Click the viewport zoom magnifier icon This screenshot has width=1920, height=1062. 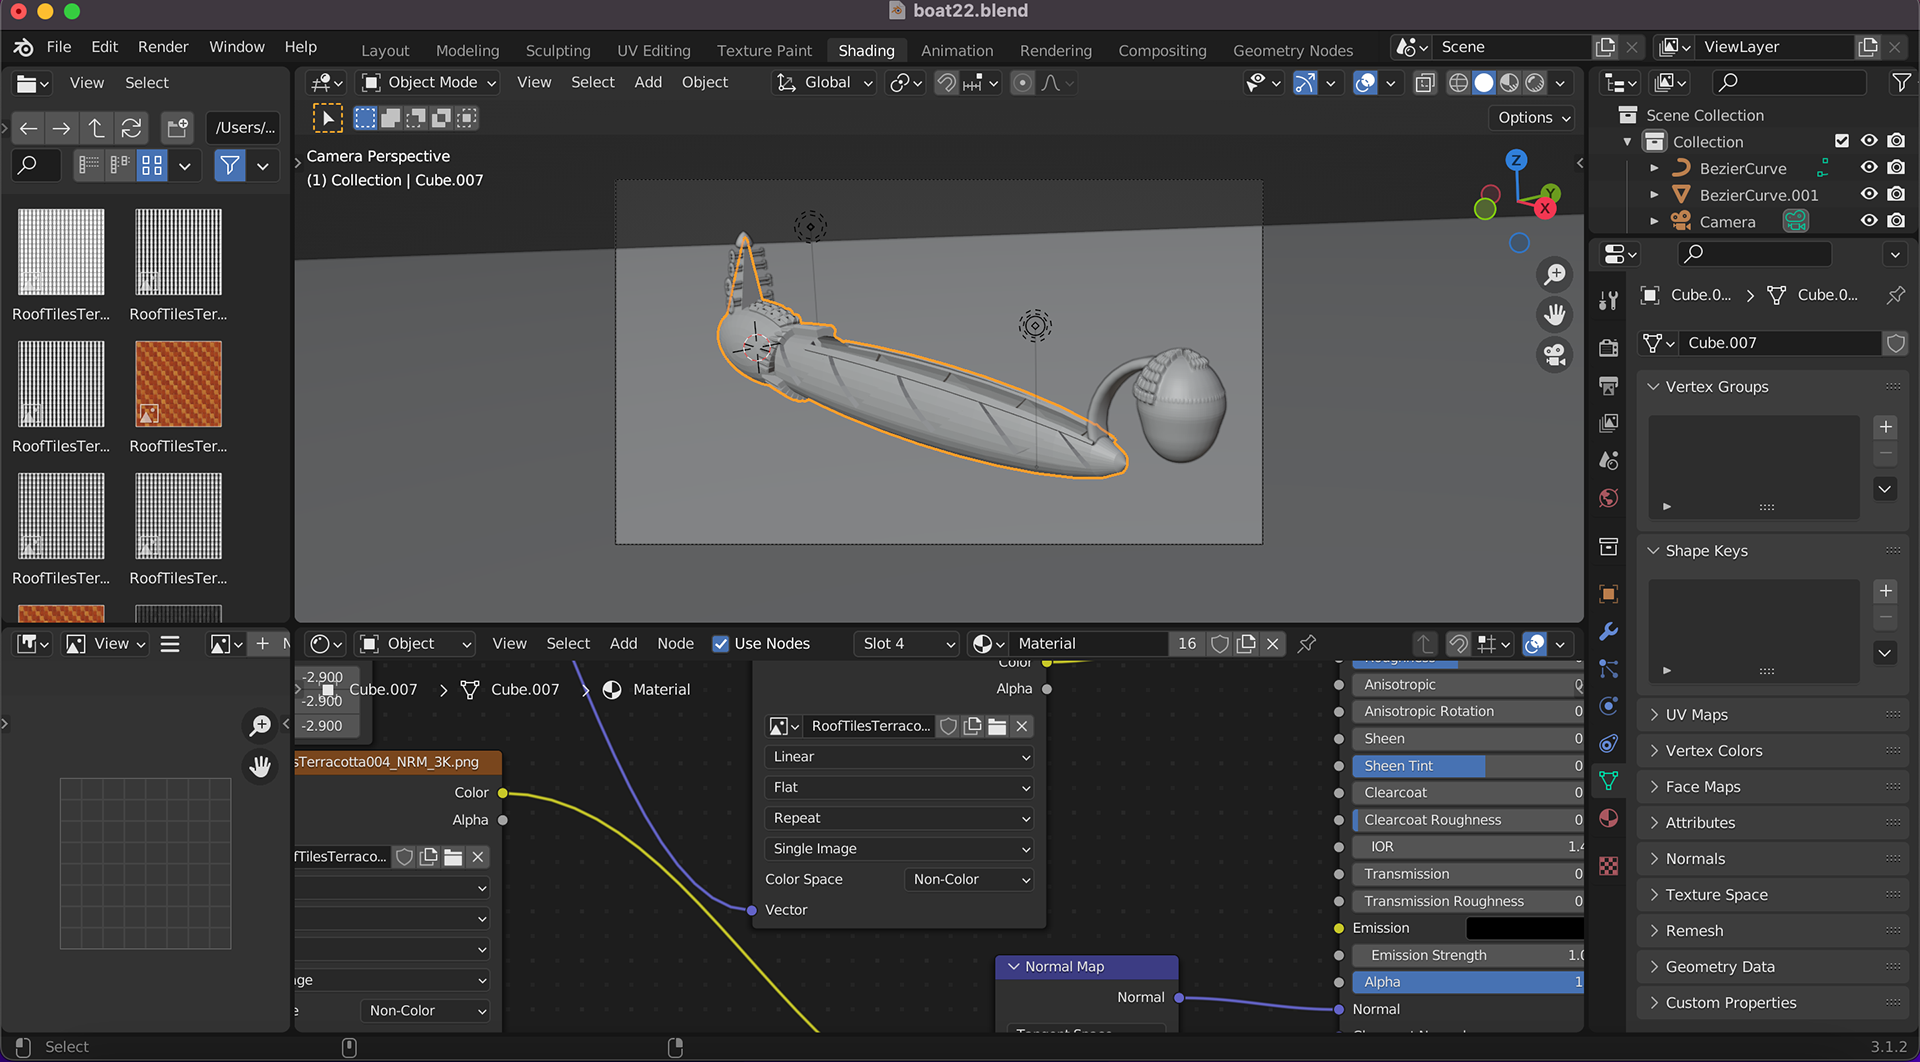click(x=1555, y=274)
